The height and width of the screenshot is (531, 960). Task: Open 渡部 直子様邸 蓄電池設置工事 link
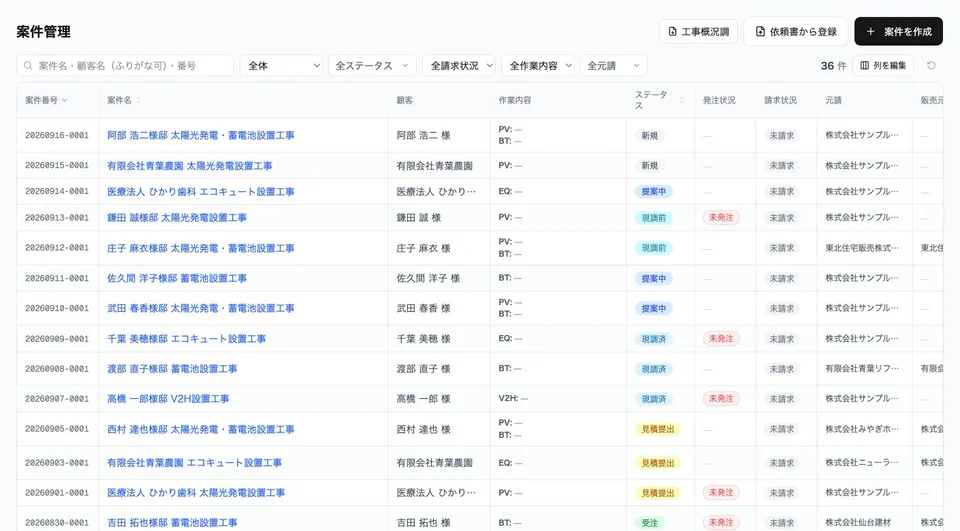(x=172, y=369)
